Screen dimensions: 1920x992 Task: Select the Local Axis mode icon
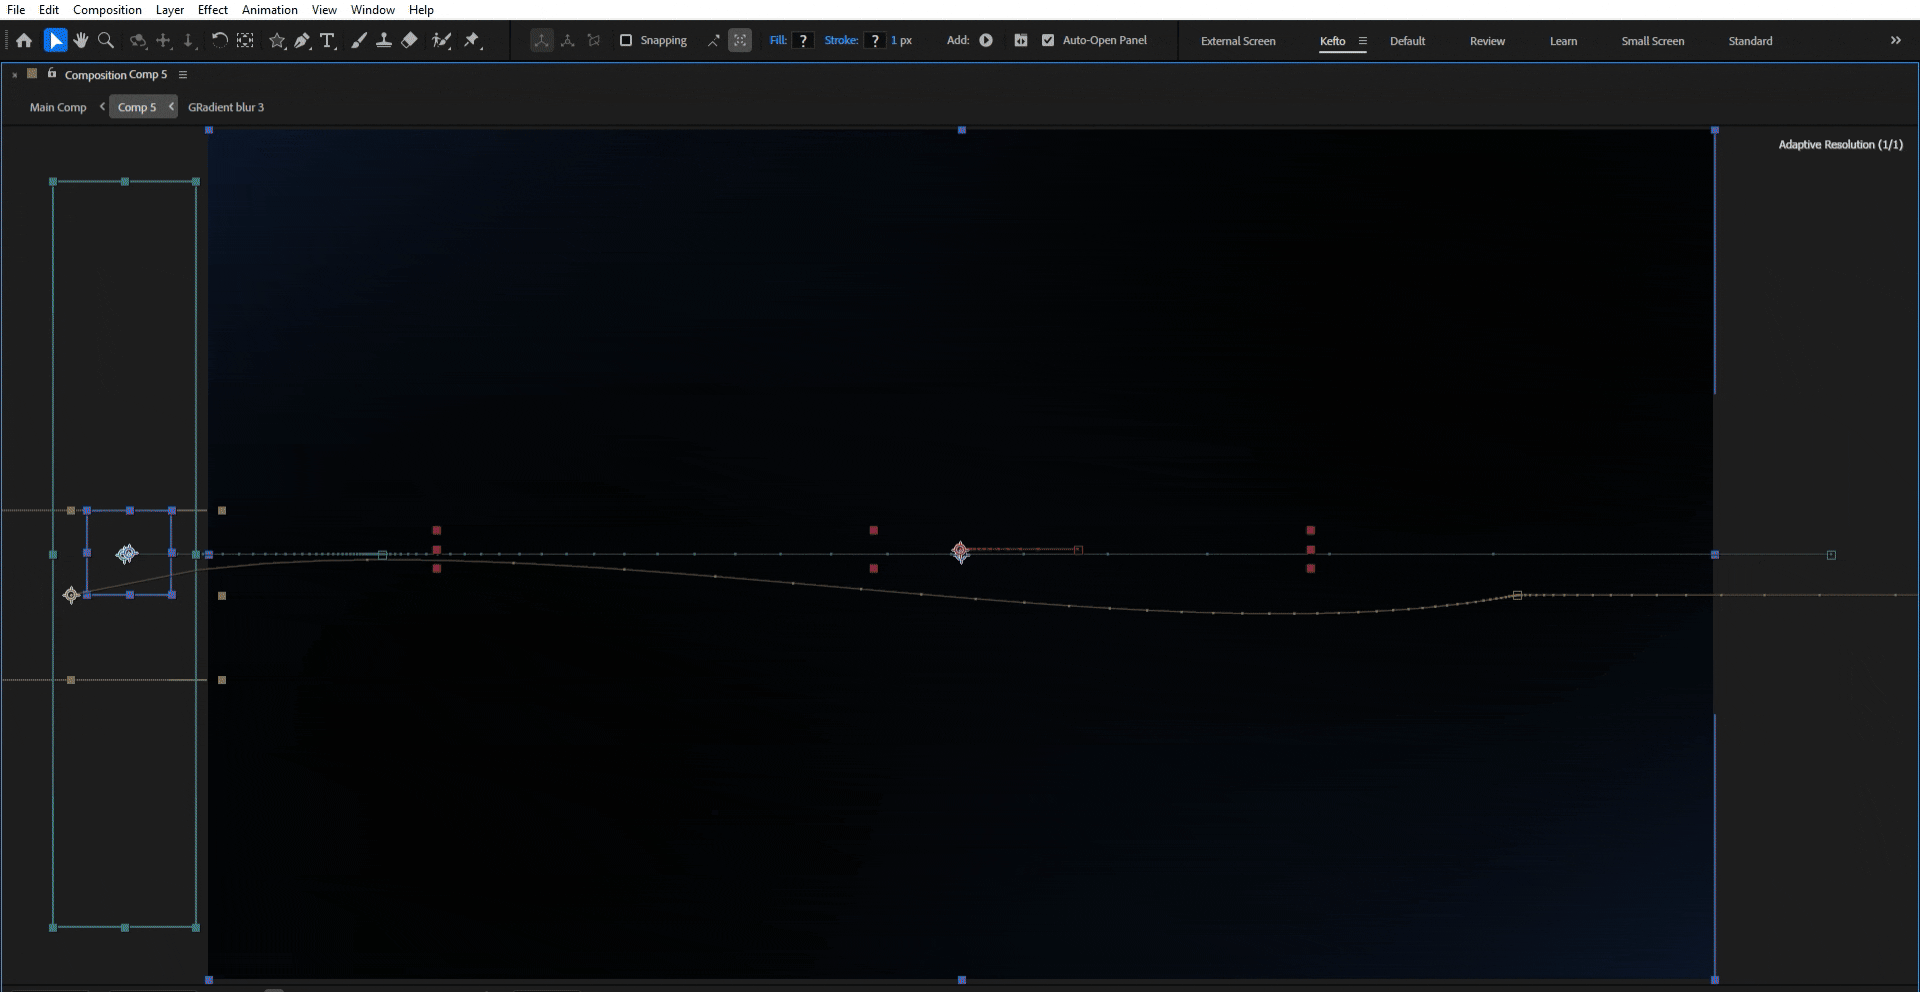point(541,41)
